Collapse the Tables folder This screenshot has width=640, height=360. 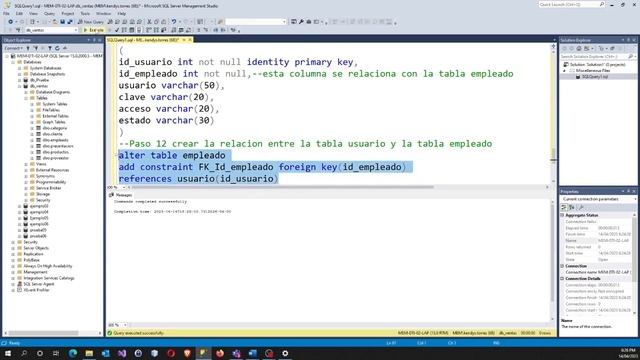coord(26,98)
